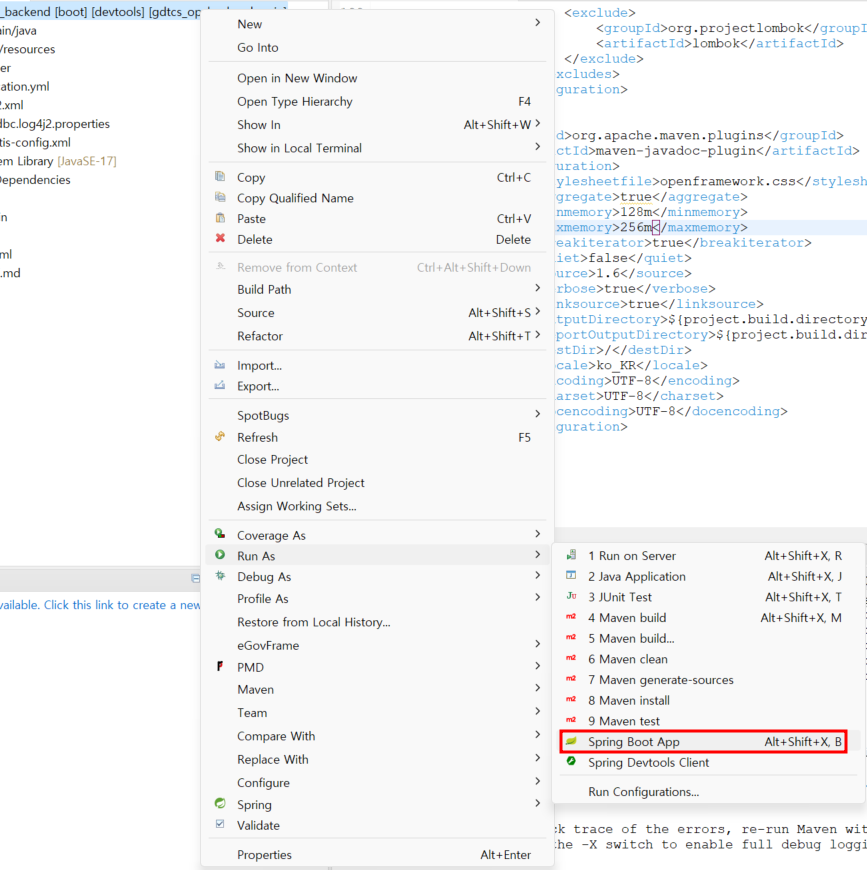This screenshot has width=867, height=870.
Task: Click the green Run As play icon
Action: (220, 555)
